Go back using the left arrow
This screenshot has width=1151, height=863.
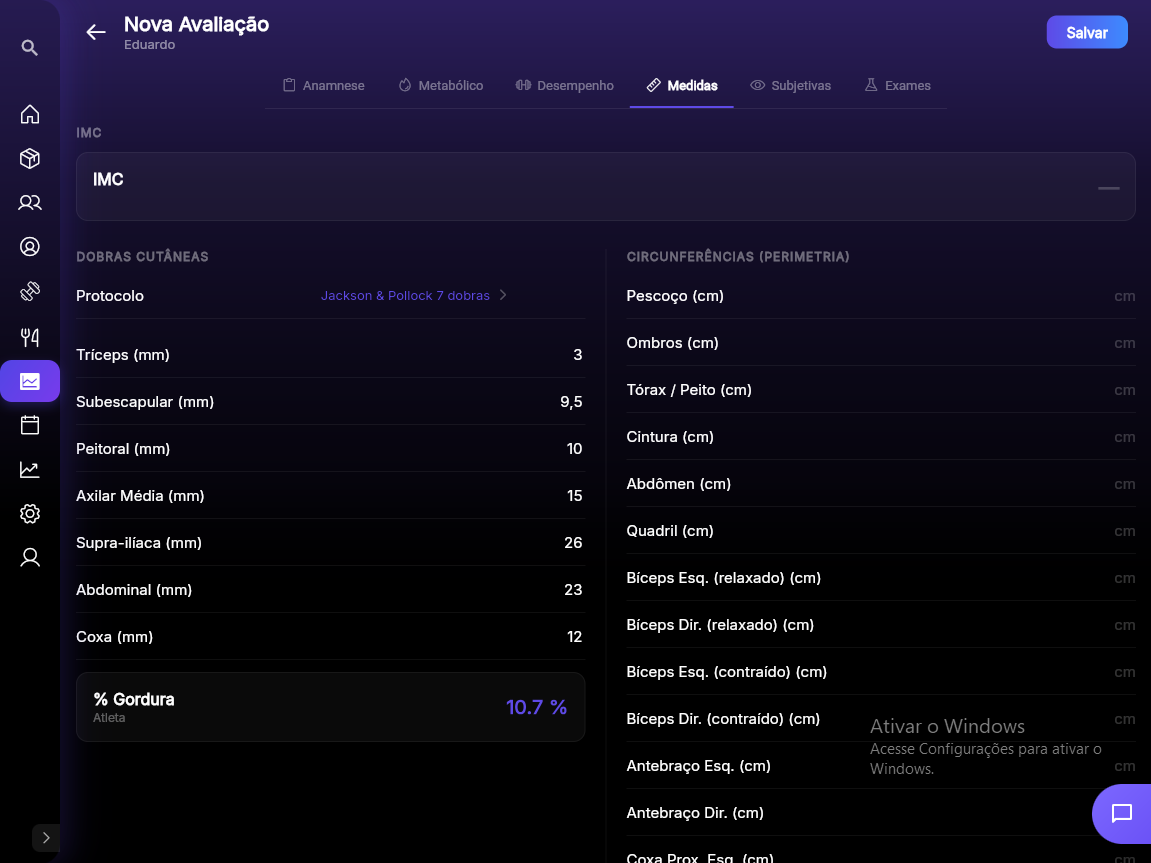click(x=95, y=32)
